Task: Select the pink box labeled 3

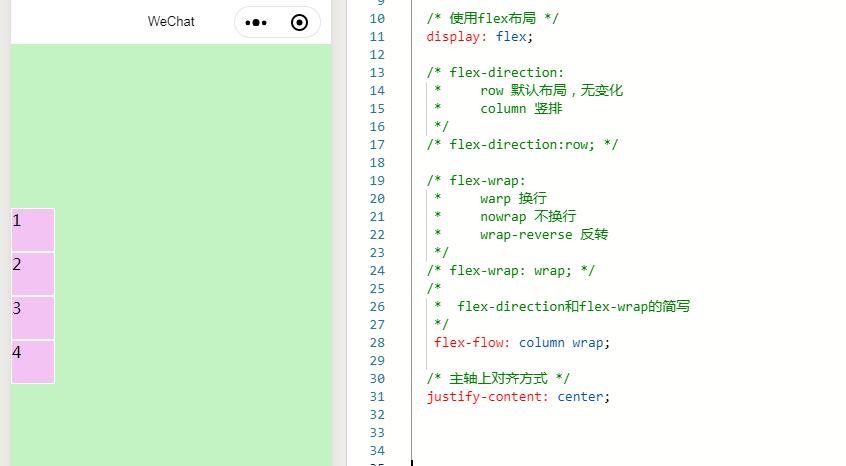Action: tap(33, 318)
